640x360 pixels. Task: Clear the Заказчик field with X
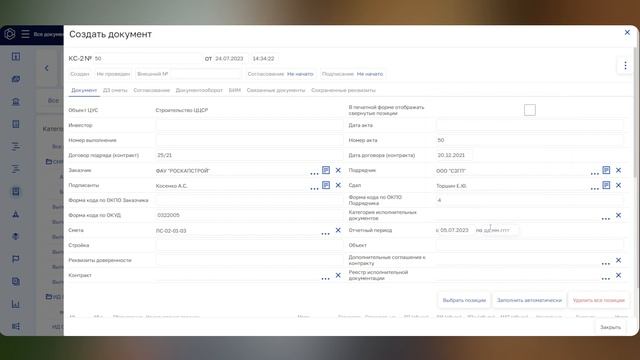[x=338, y=170]
